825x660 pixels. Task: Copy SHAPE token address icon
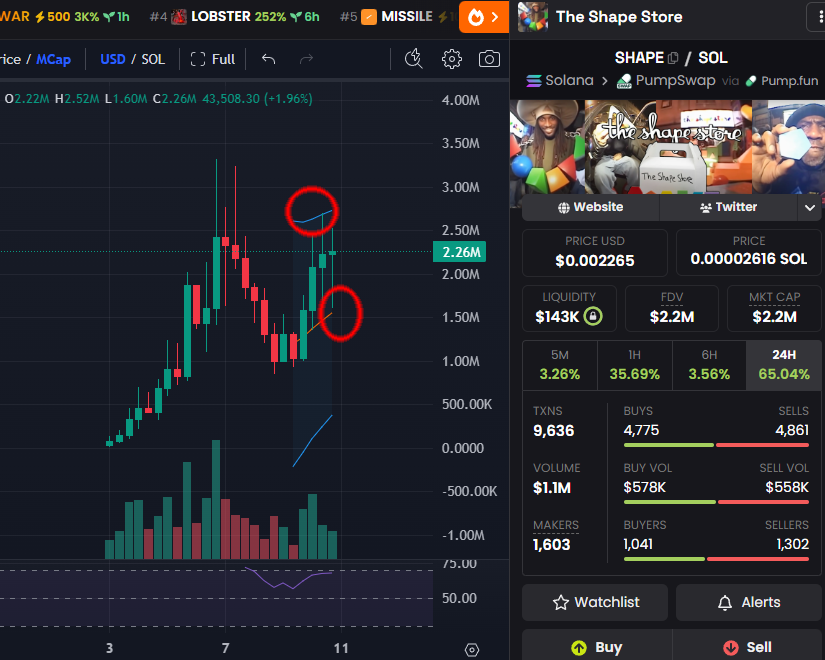tap(672, 58)
